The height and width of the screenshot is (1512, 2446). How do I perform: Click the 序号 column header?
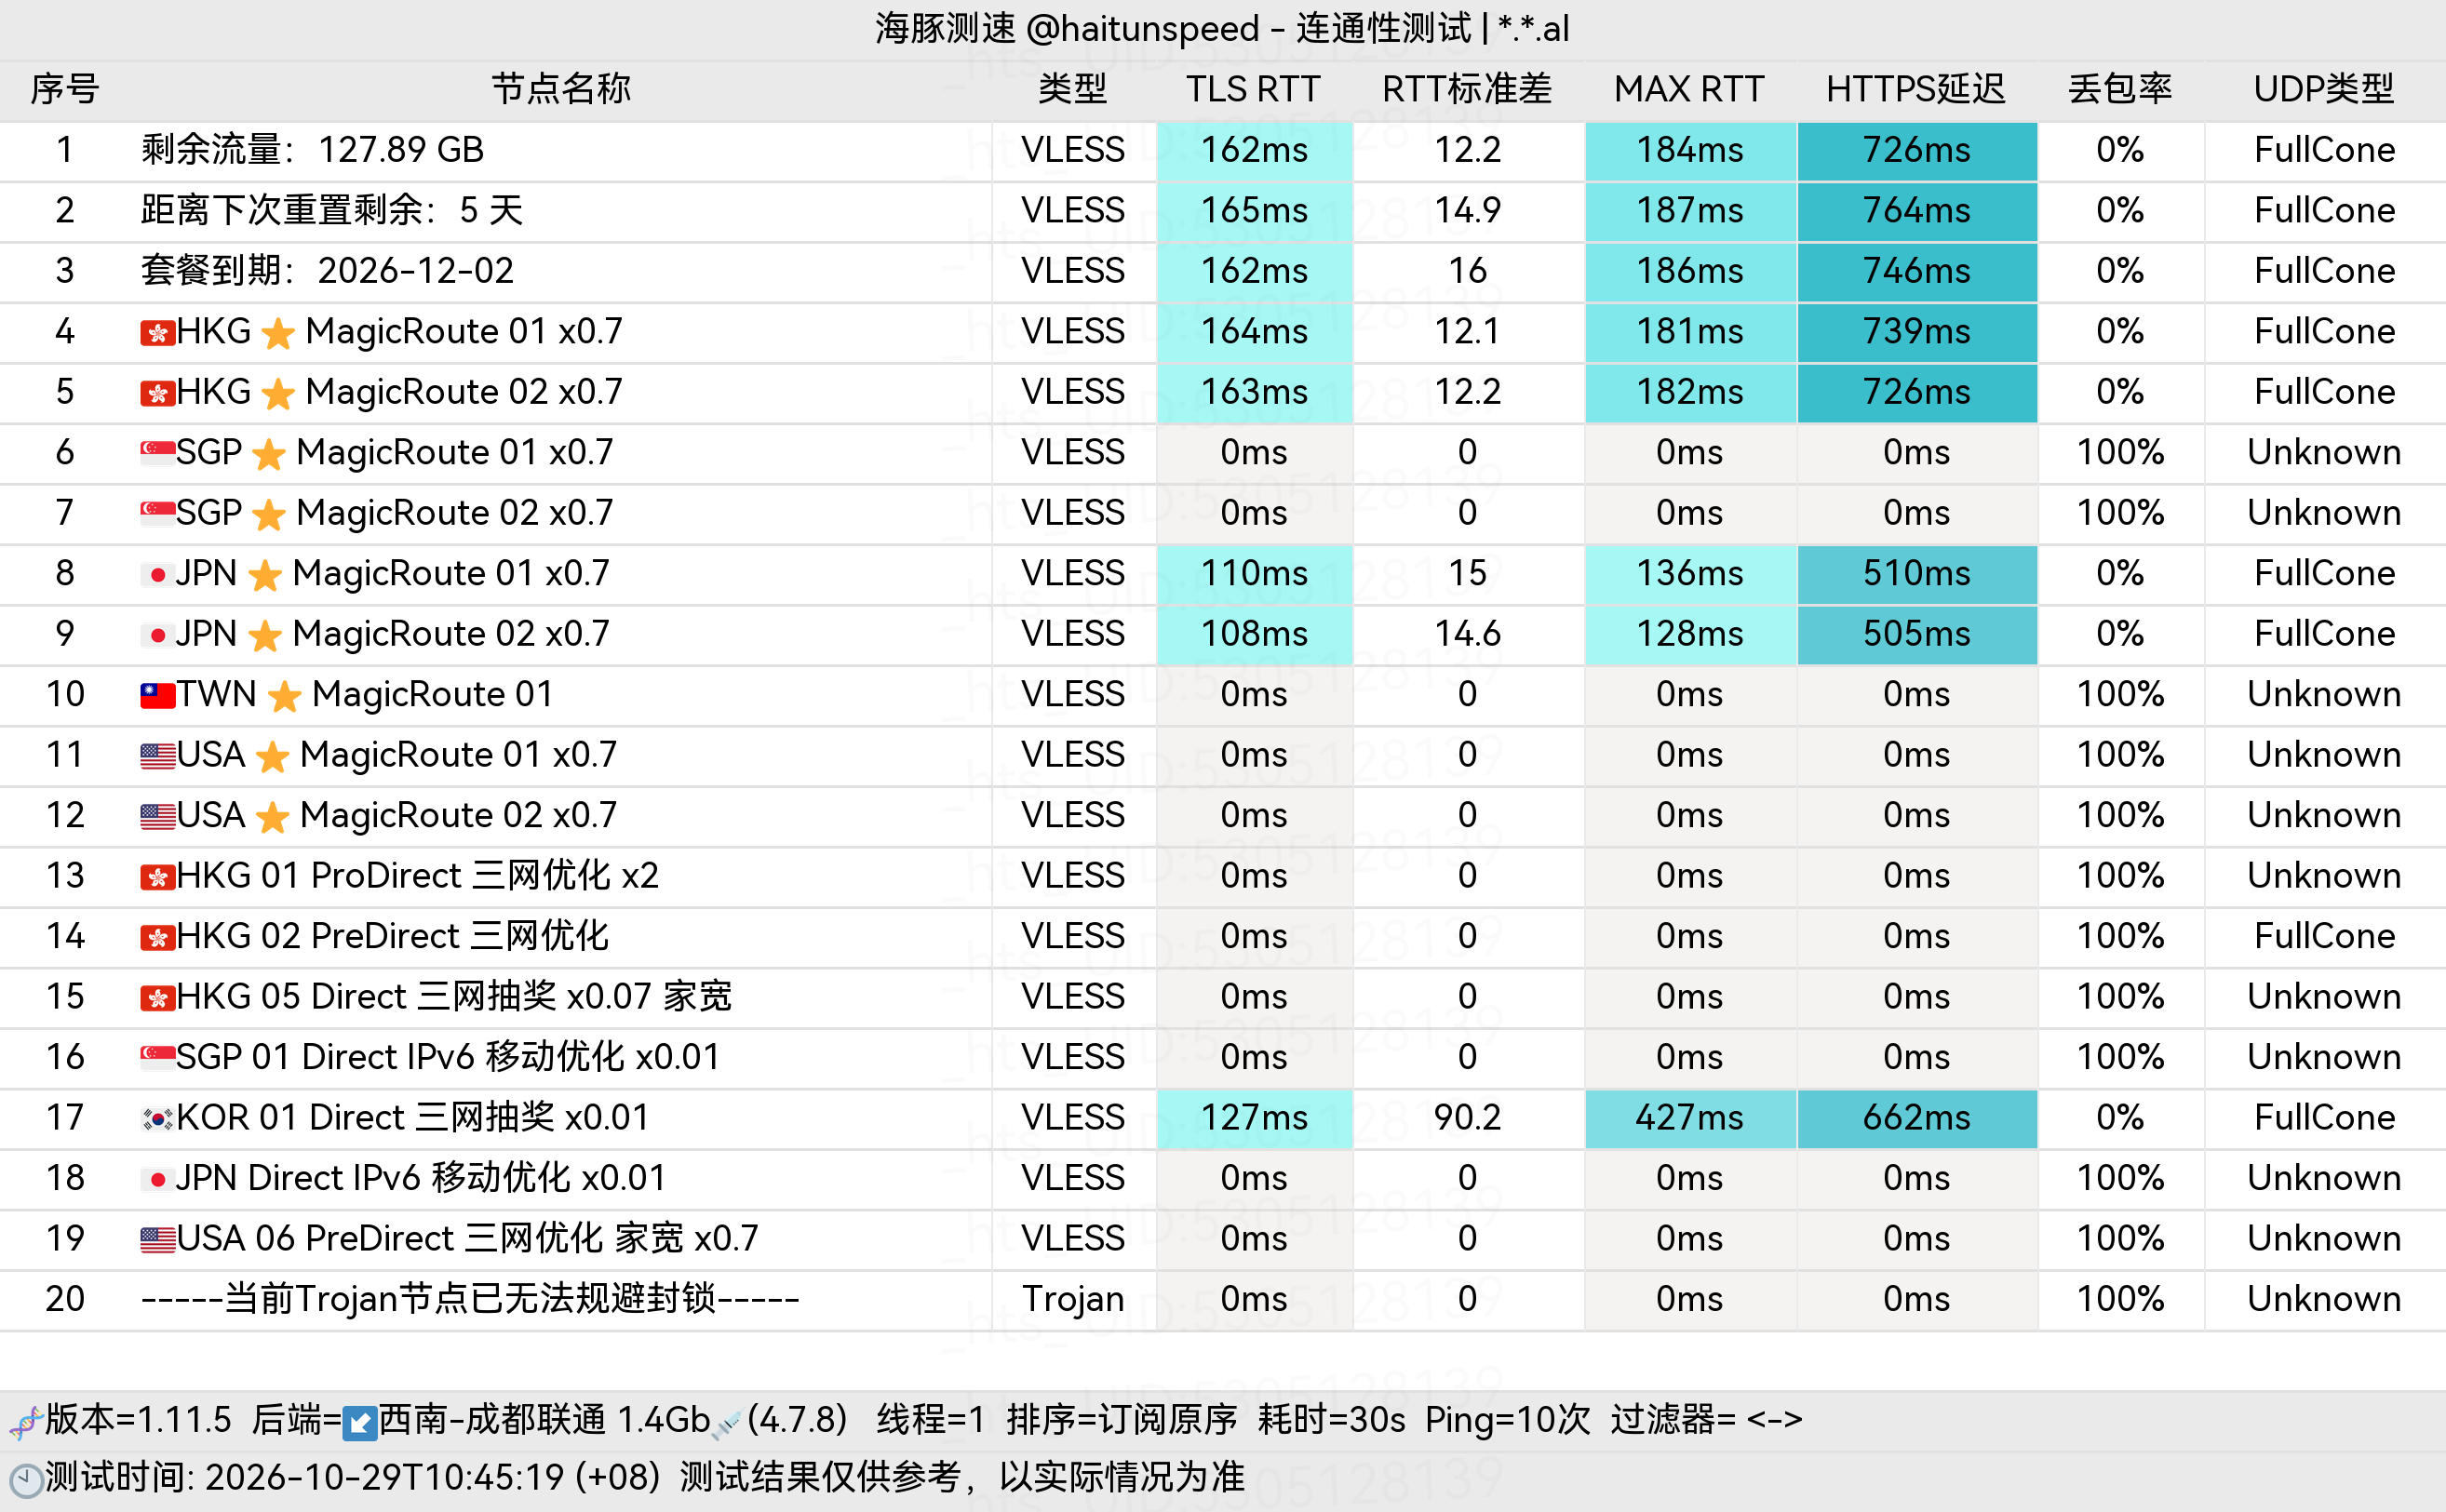(x=65, y=90)
